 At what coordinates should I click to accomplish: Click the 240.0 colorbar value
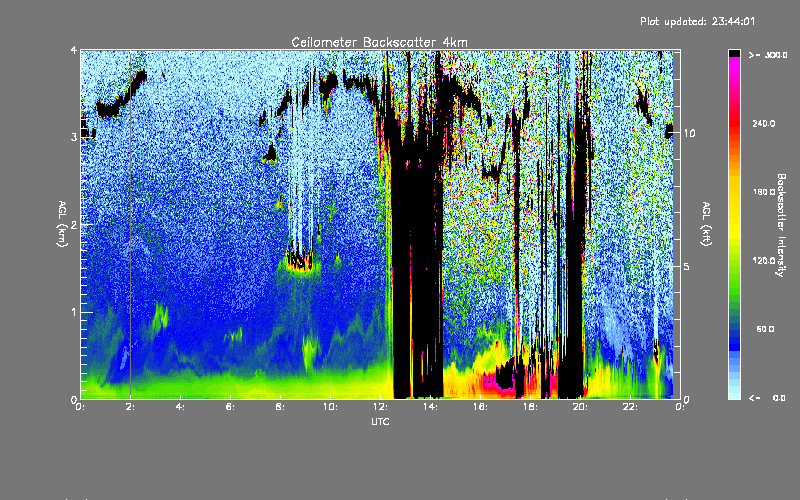pyautogui.click(x=764, y=123)
